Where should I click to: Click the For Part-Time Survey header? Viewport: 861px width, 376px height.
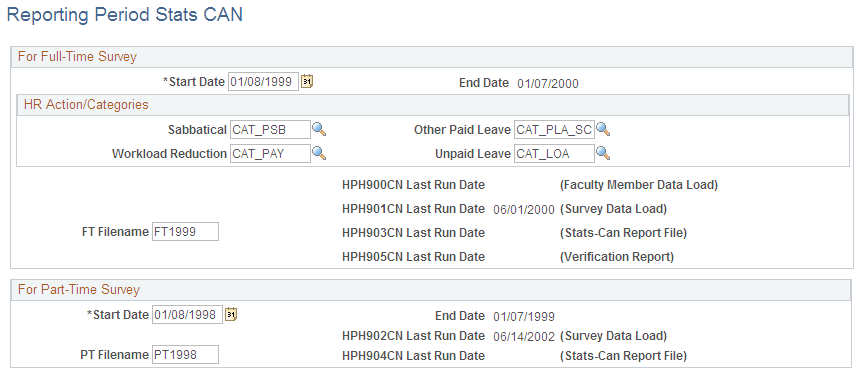pyautogui.click(x=79, y=289)
